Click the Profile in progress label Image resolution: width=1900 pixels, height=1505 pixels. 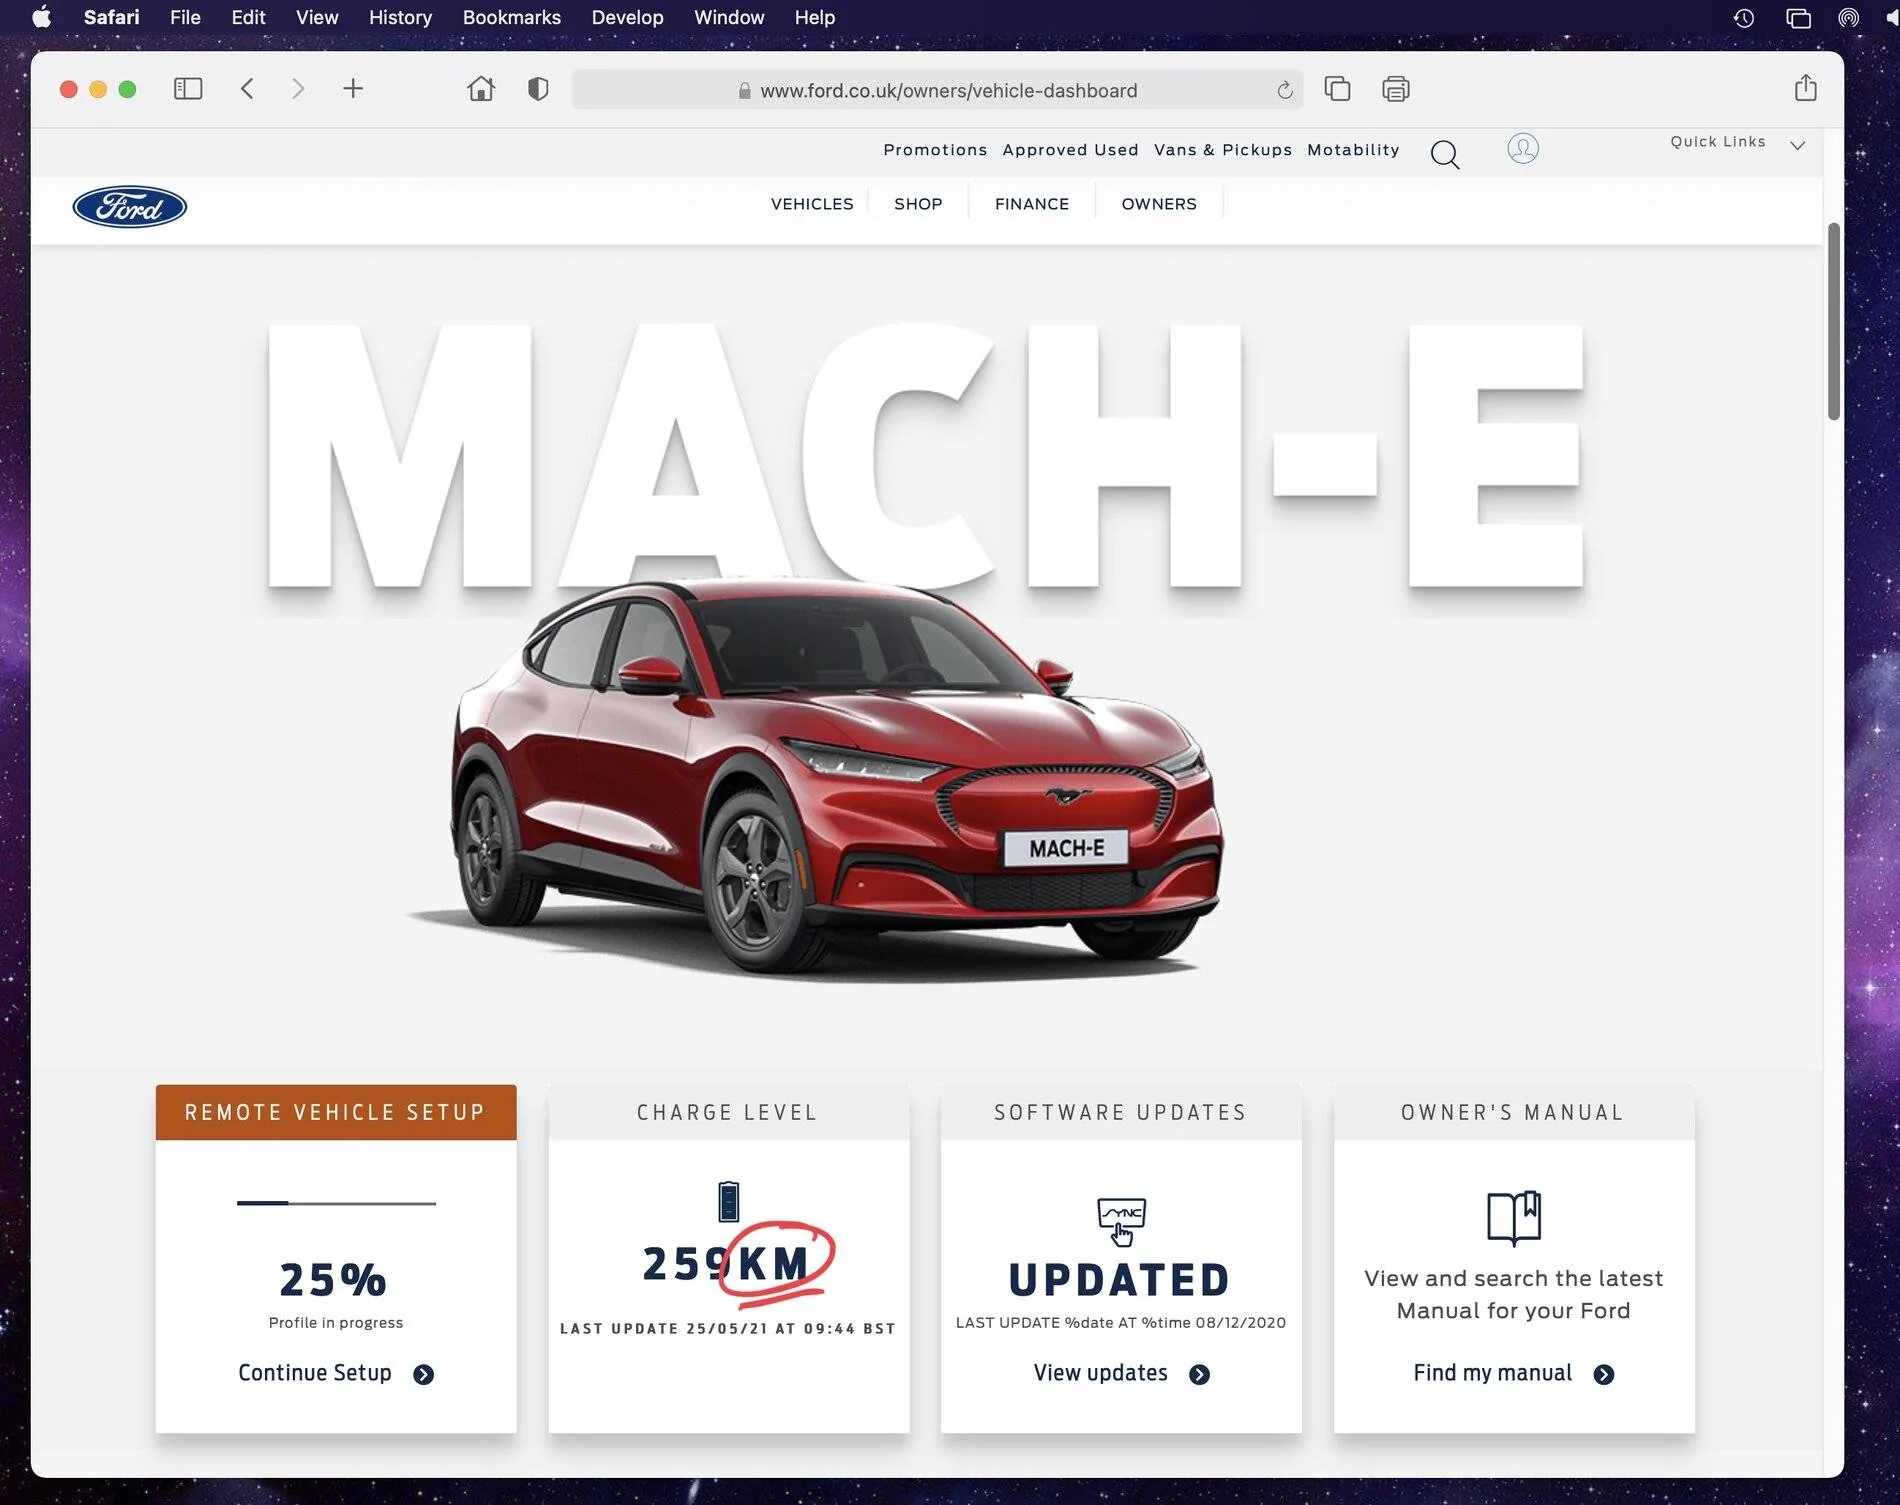click(x=336, y=1323)
